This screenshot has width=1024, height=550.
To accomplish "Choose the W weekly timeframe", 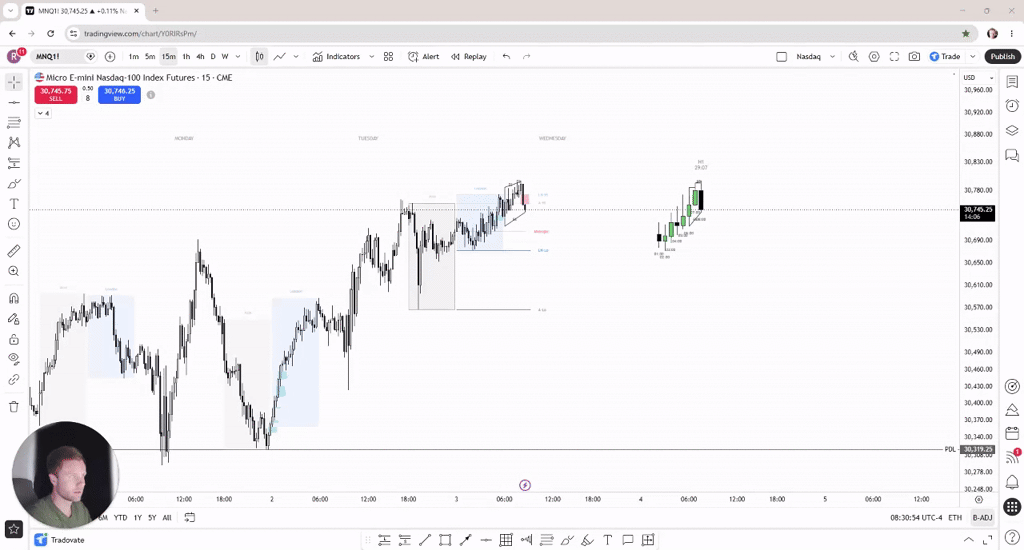I will pos(225,57).
